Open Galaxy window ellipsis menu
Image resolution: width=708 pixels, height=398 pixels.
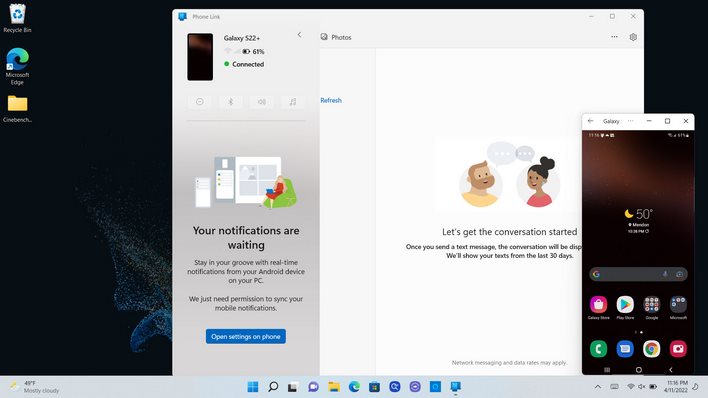point(631,121)
